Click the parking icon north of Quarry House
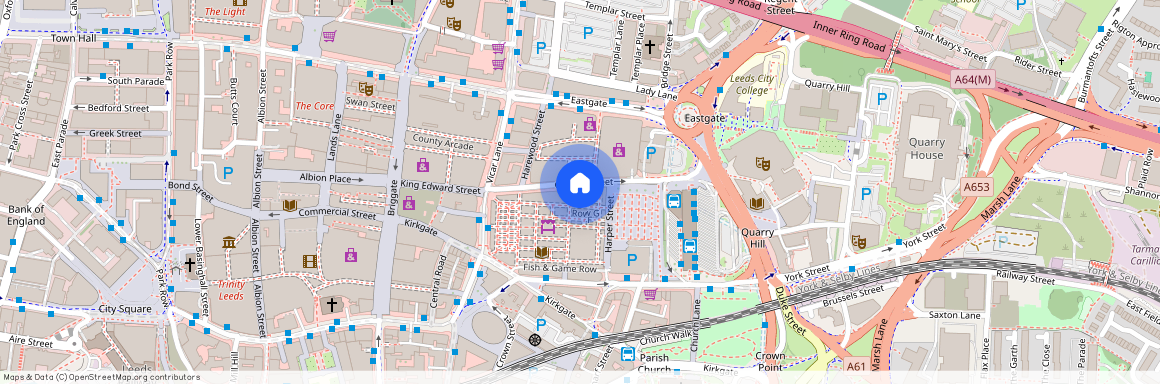Screen dimensions: 1160x384 [881, 98]
